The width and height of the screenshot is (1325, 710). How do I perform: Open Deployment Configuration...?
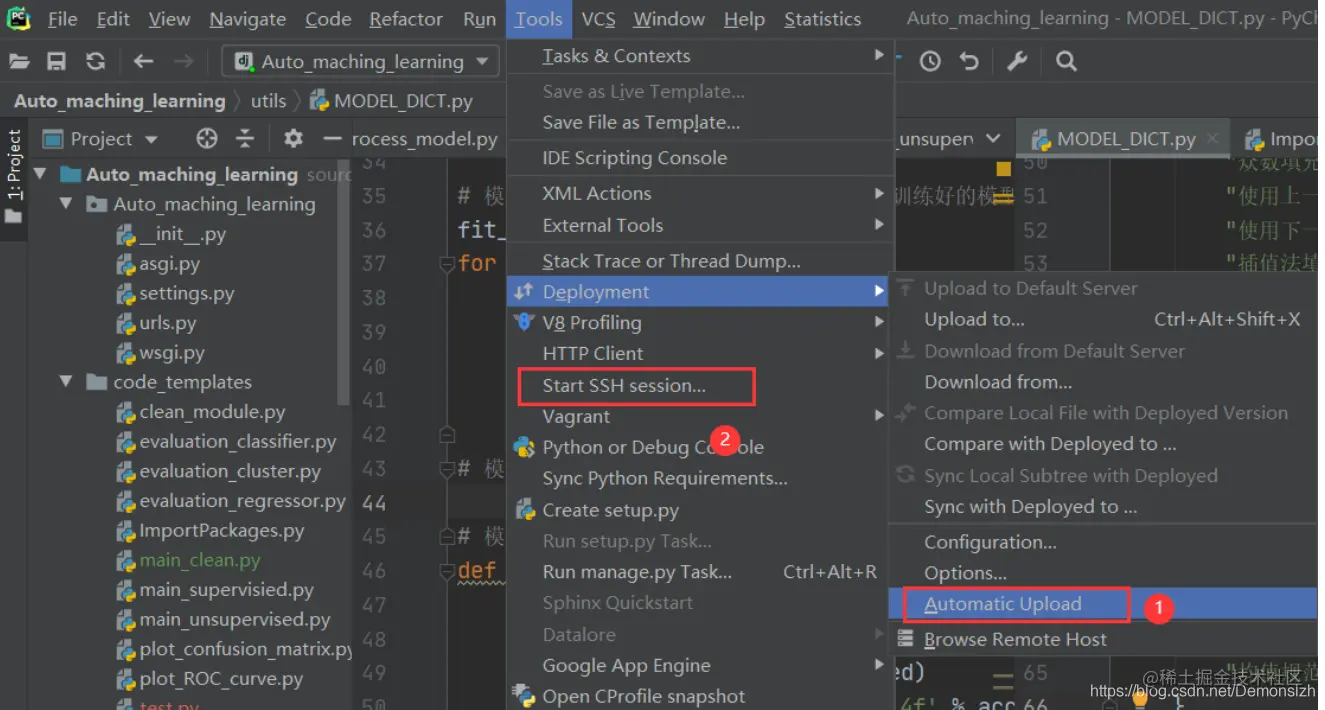(x=1103, y=542)
